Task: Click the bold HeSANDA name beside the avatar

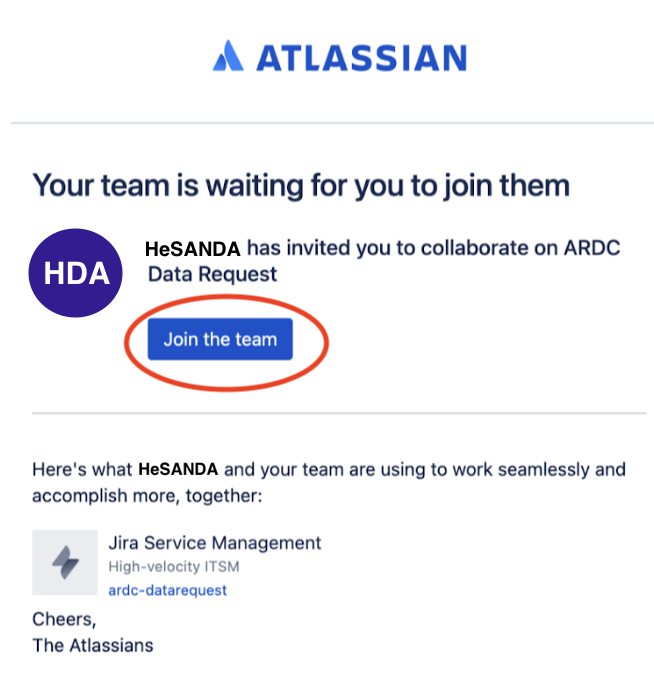Action: [193, 248]
